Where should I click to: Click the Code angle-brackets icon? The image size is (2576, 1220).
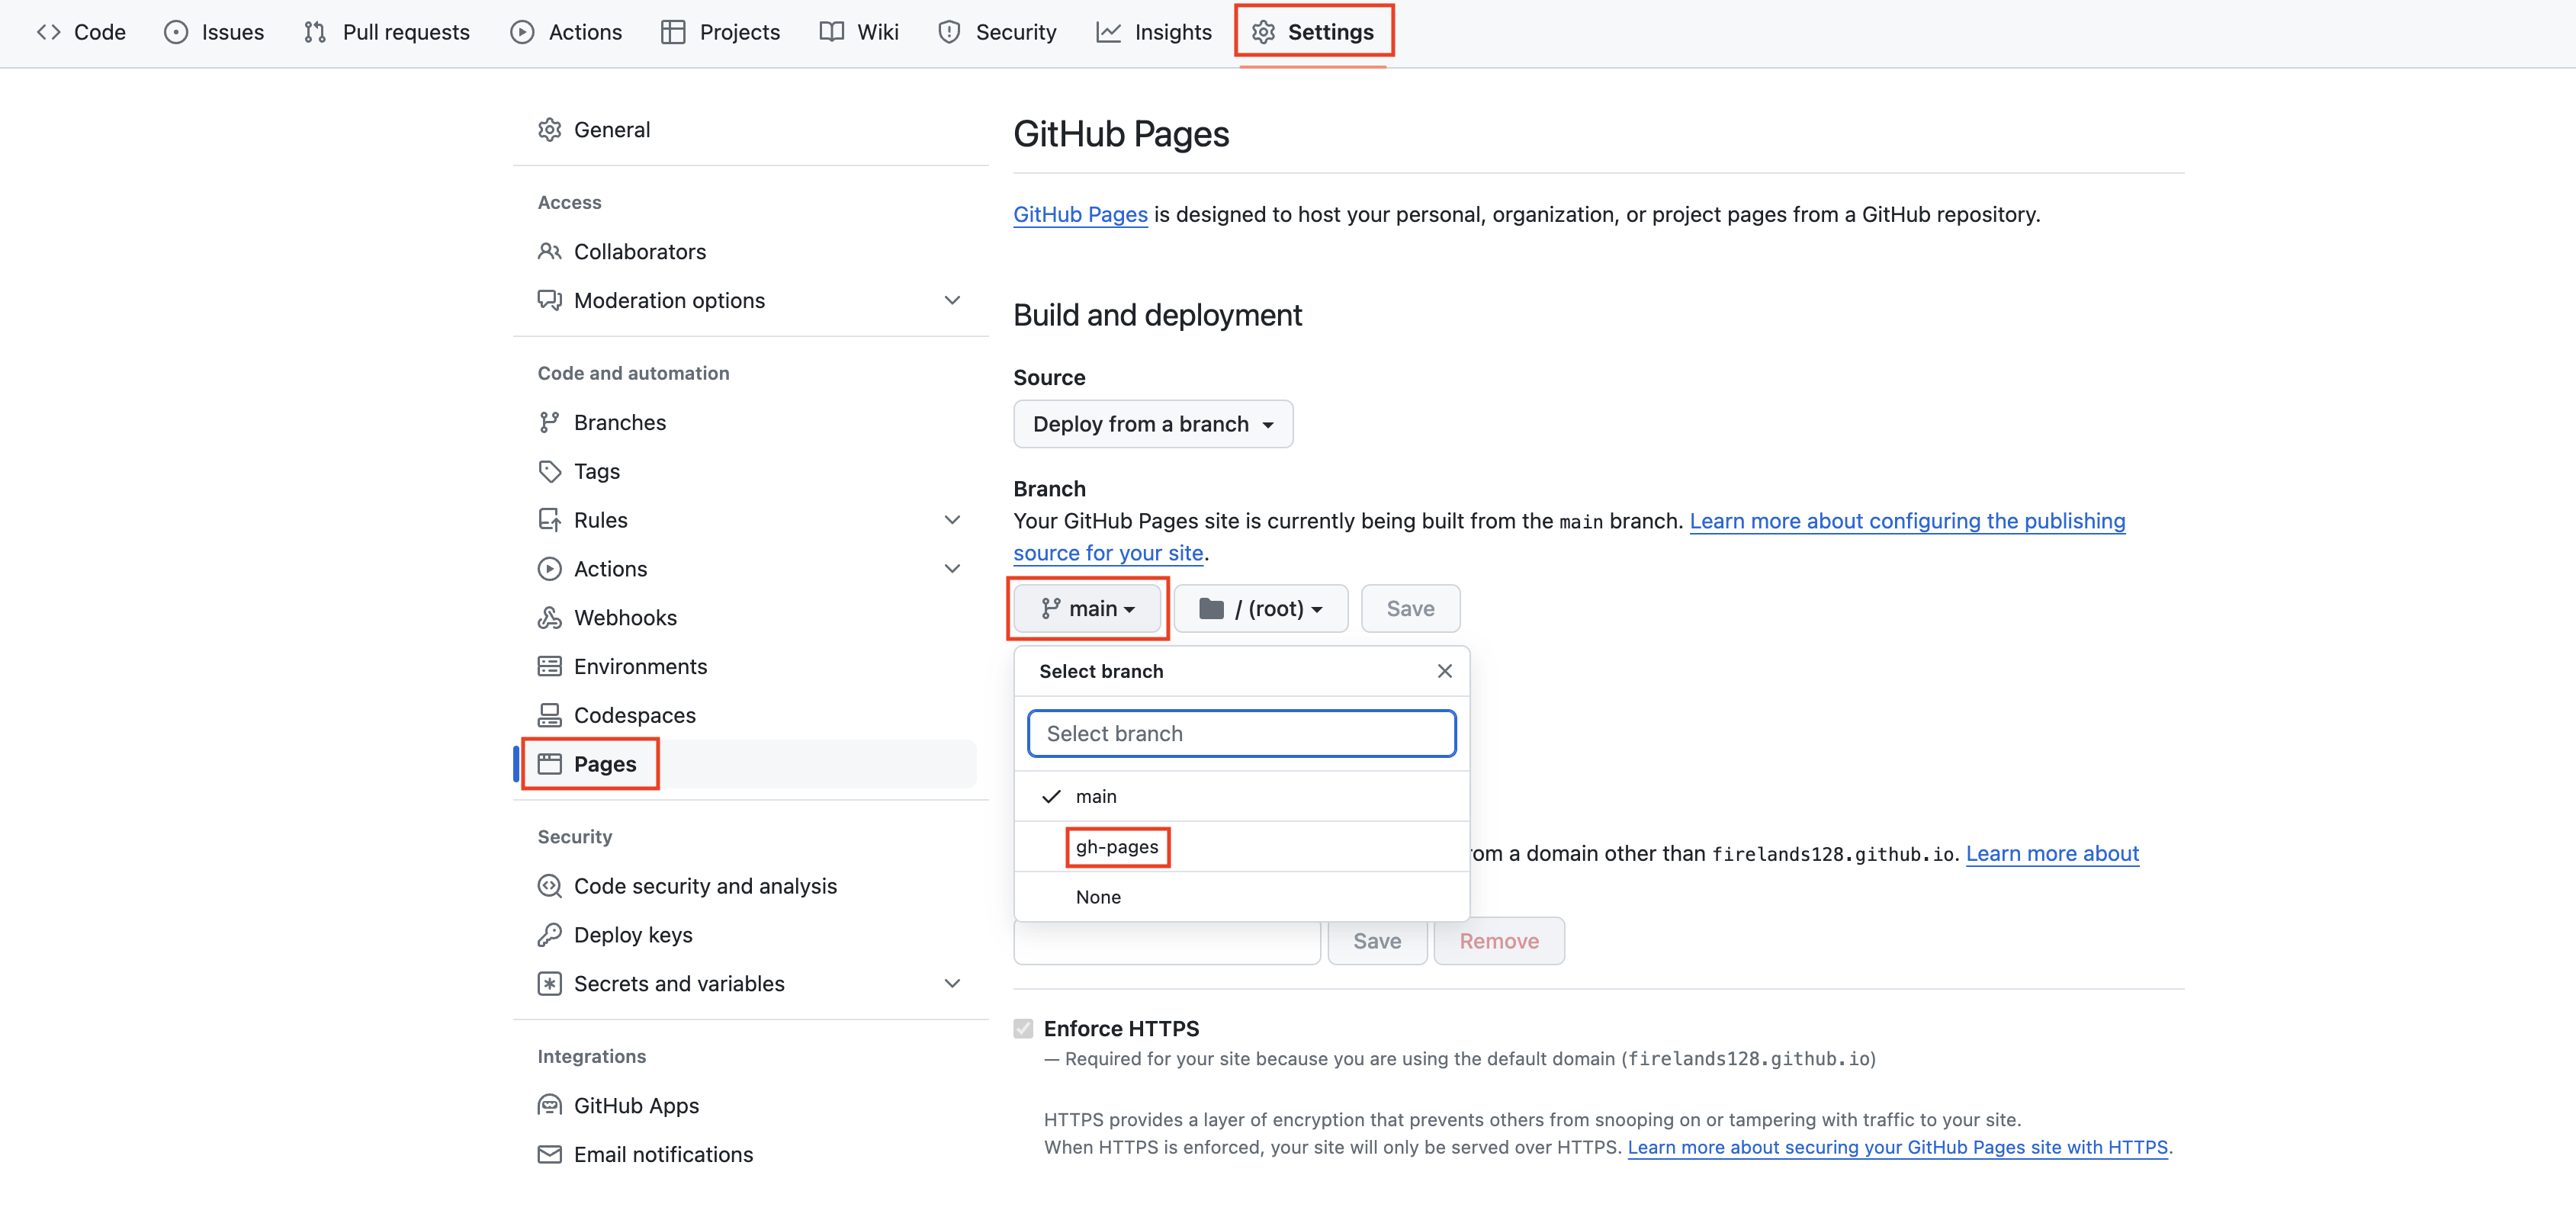point(48,32)
